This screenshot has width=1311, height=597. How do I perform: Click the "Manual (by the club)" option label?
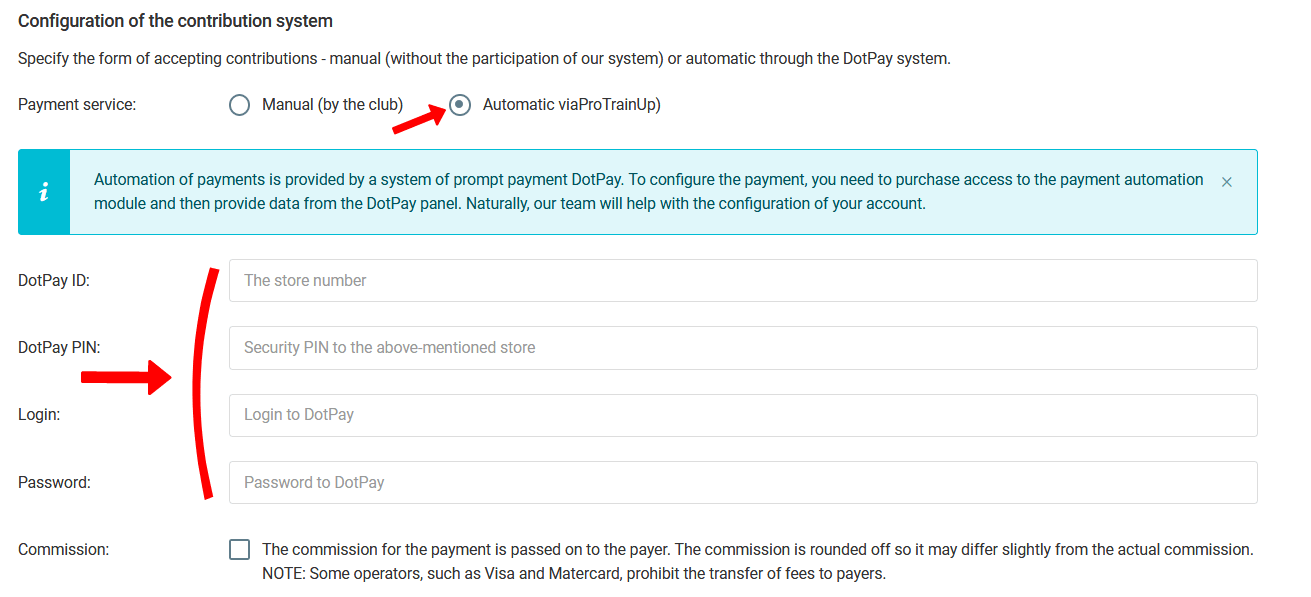[332, 105]
